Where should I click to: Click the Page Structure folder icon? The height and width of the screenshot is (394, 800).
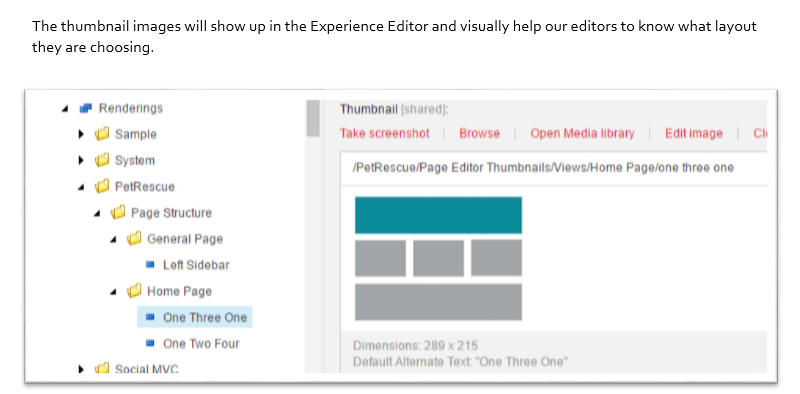tap(118, 212)
